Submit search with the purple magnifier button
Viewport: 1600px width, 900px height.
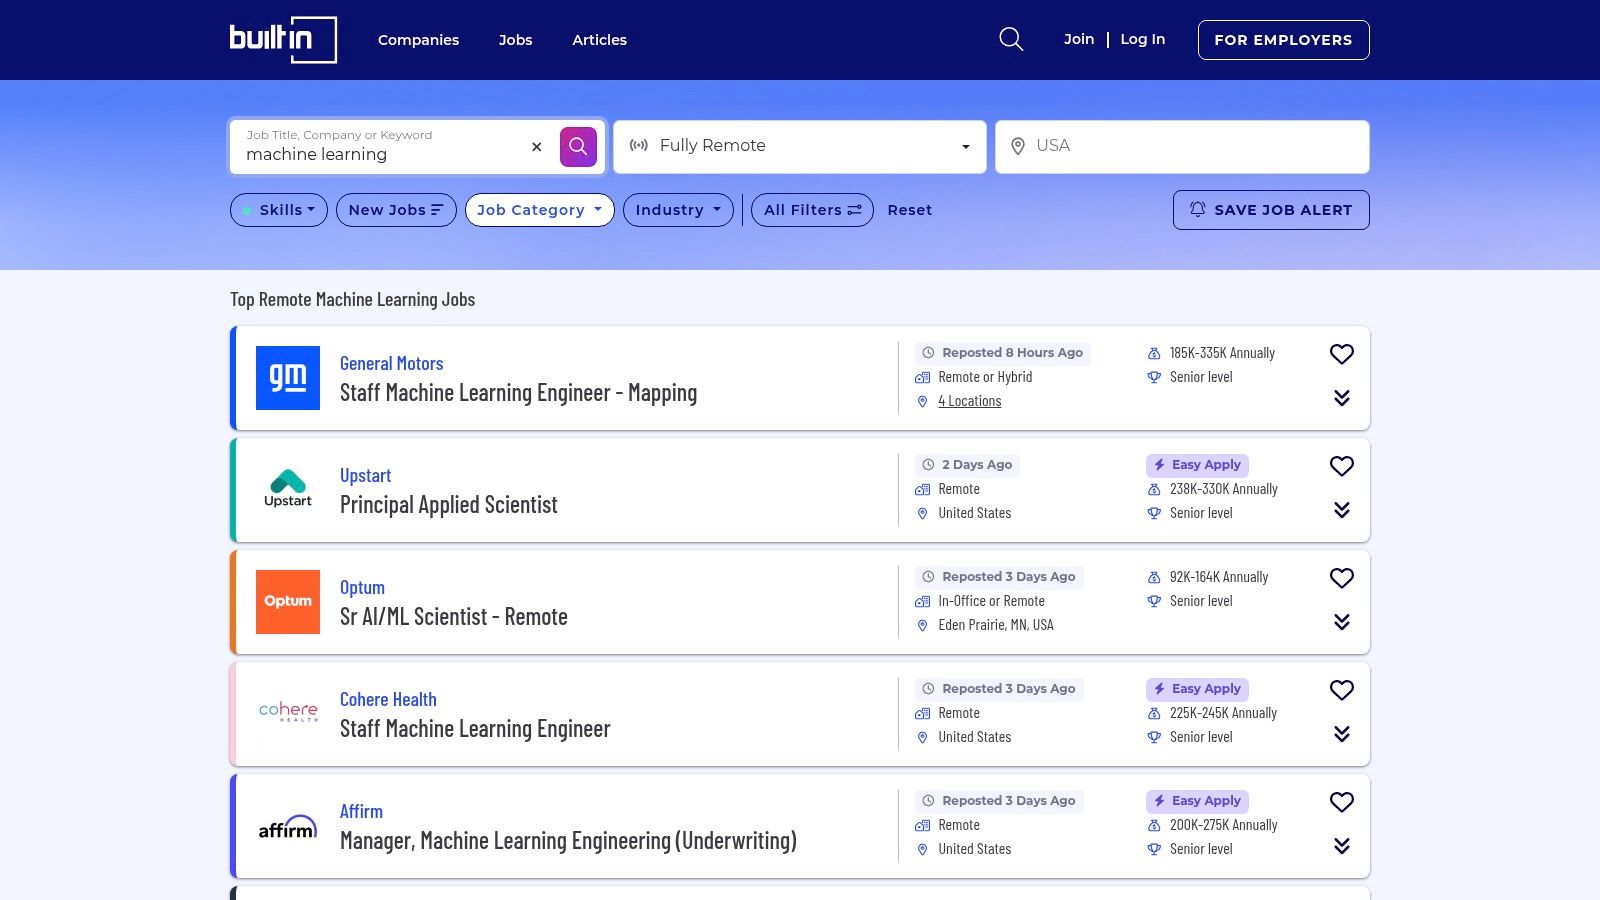pos(578,147)
